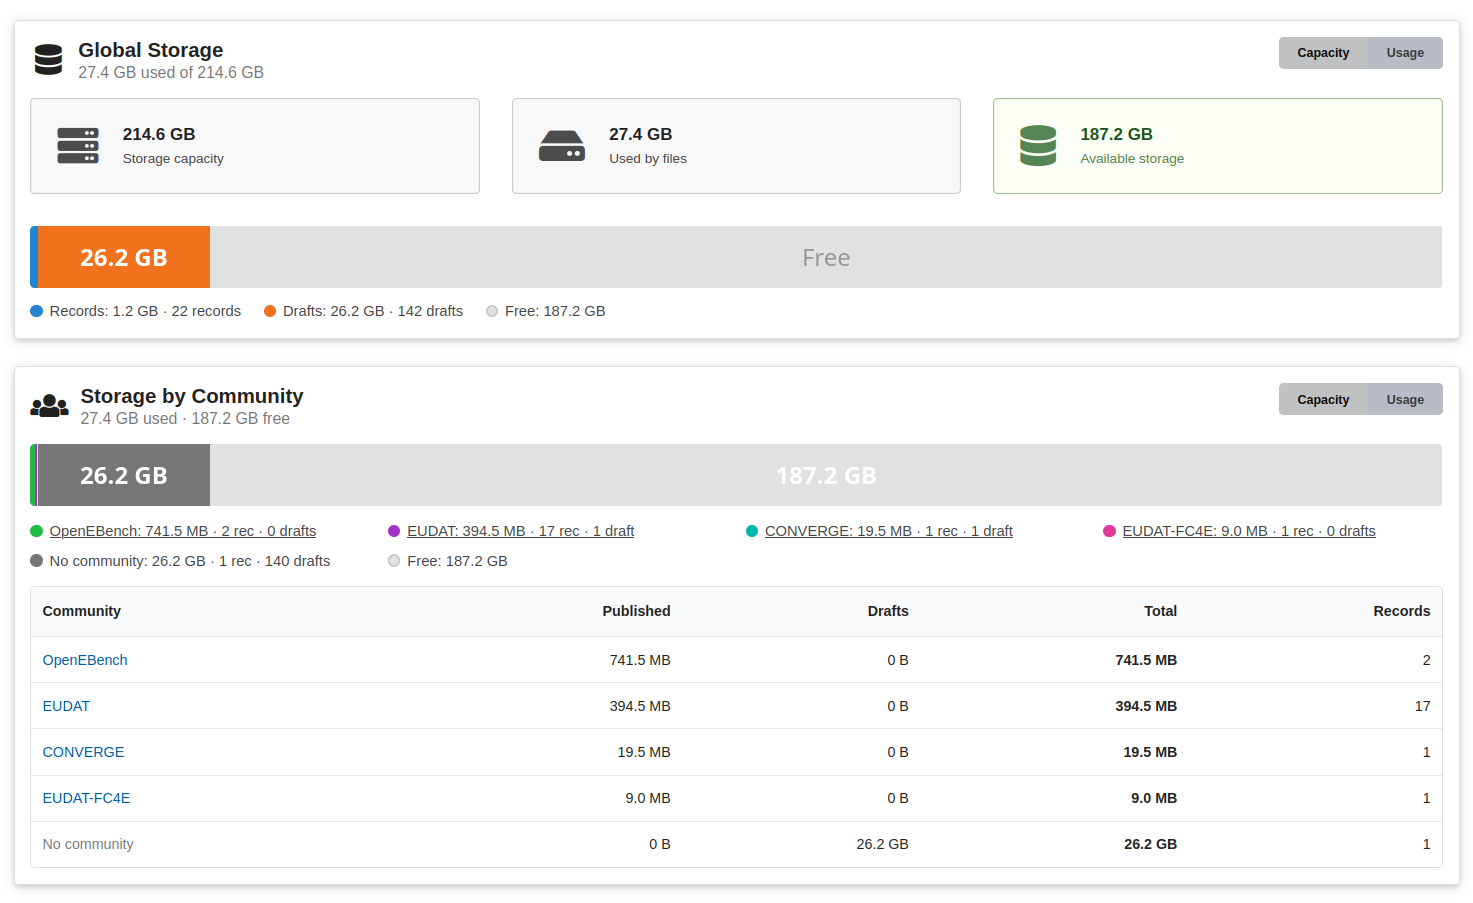Viewport: 1473px width, 903px height.
Task: Open the EUDAT community in the table
Action: tap(66, 706)
